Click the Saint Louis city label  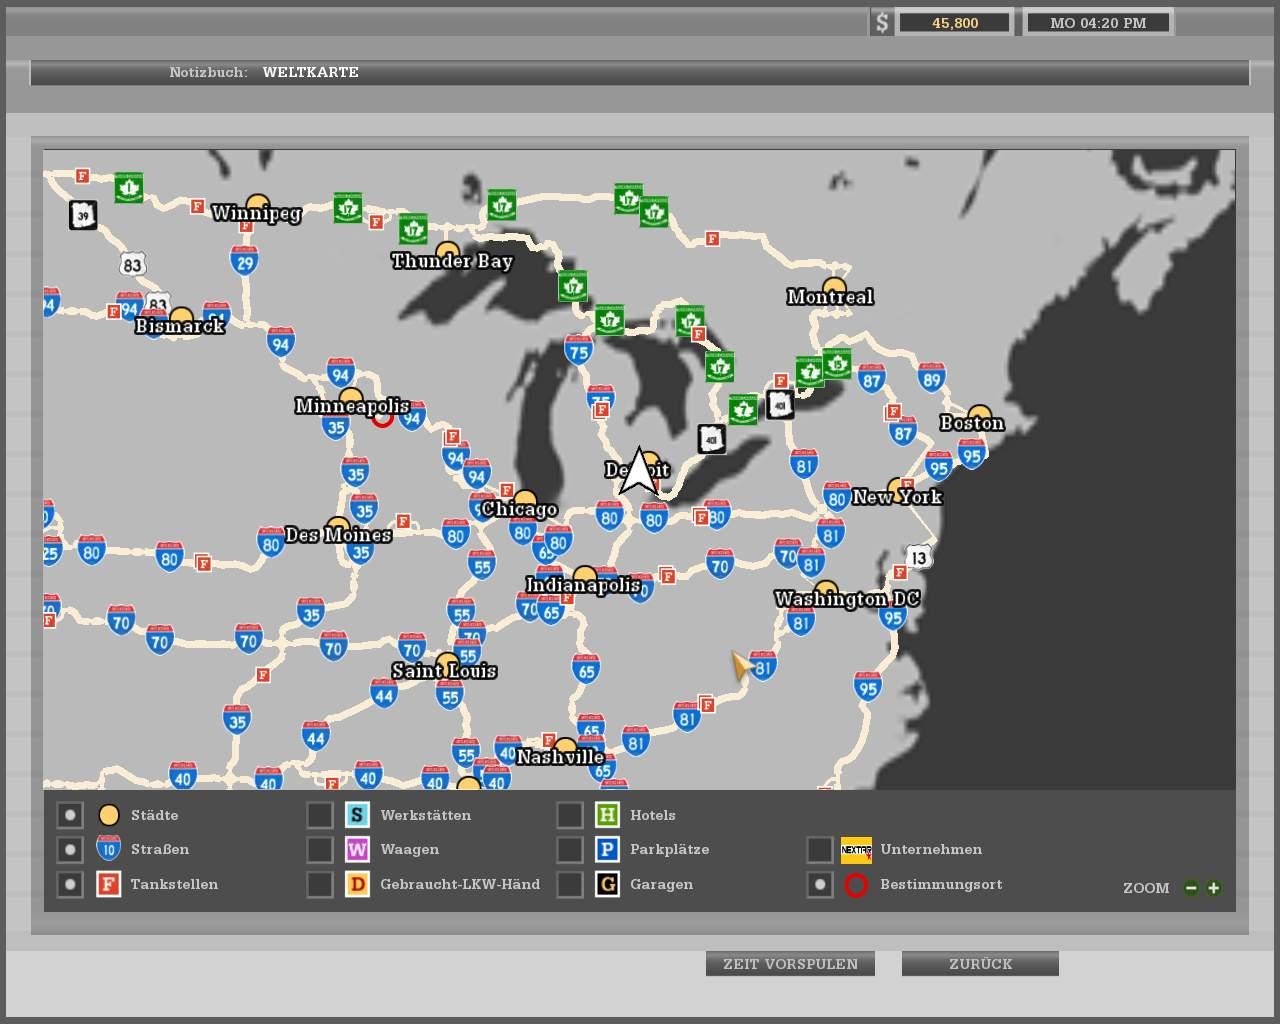(444, 671)
